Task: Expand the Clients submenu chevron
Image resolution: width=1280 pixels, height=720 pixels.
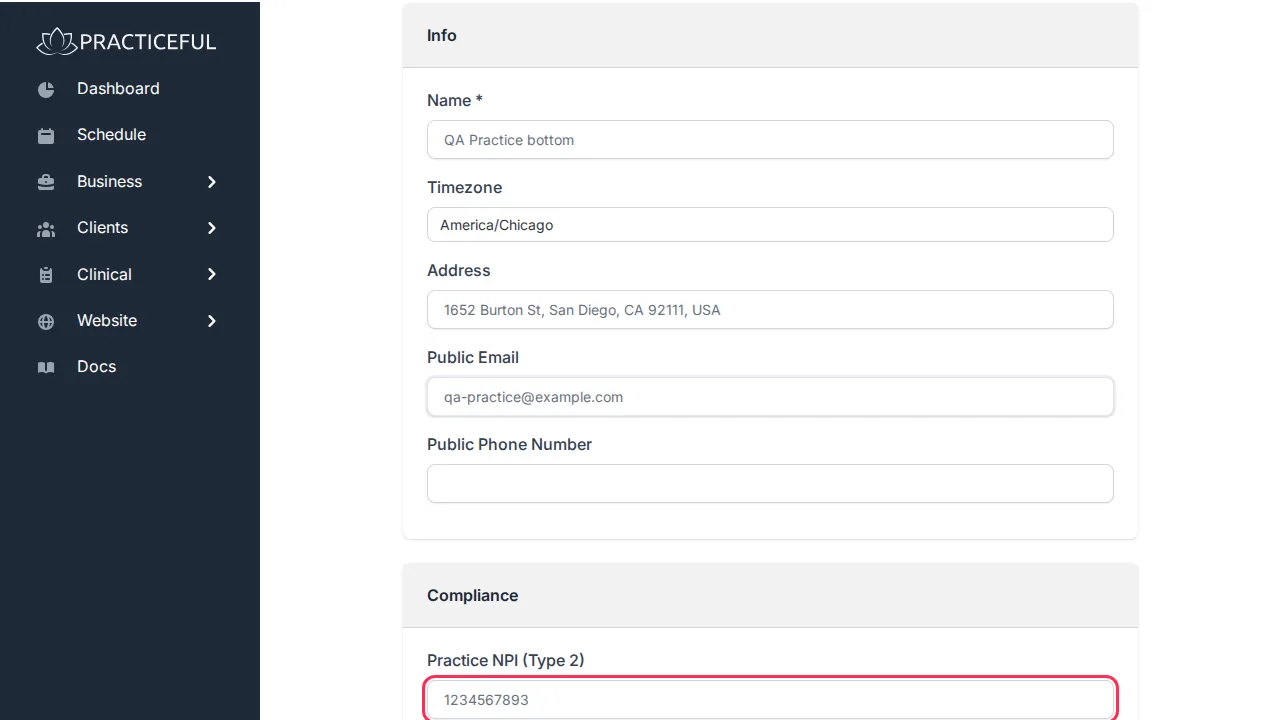Action: coord(212,228)
